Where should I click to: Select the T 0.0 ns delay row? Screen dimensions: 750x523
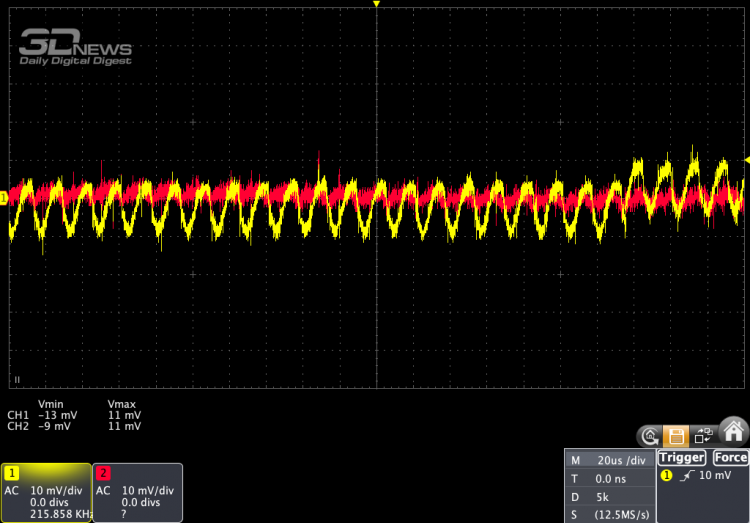[x=608, y=478]
